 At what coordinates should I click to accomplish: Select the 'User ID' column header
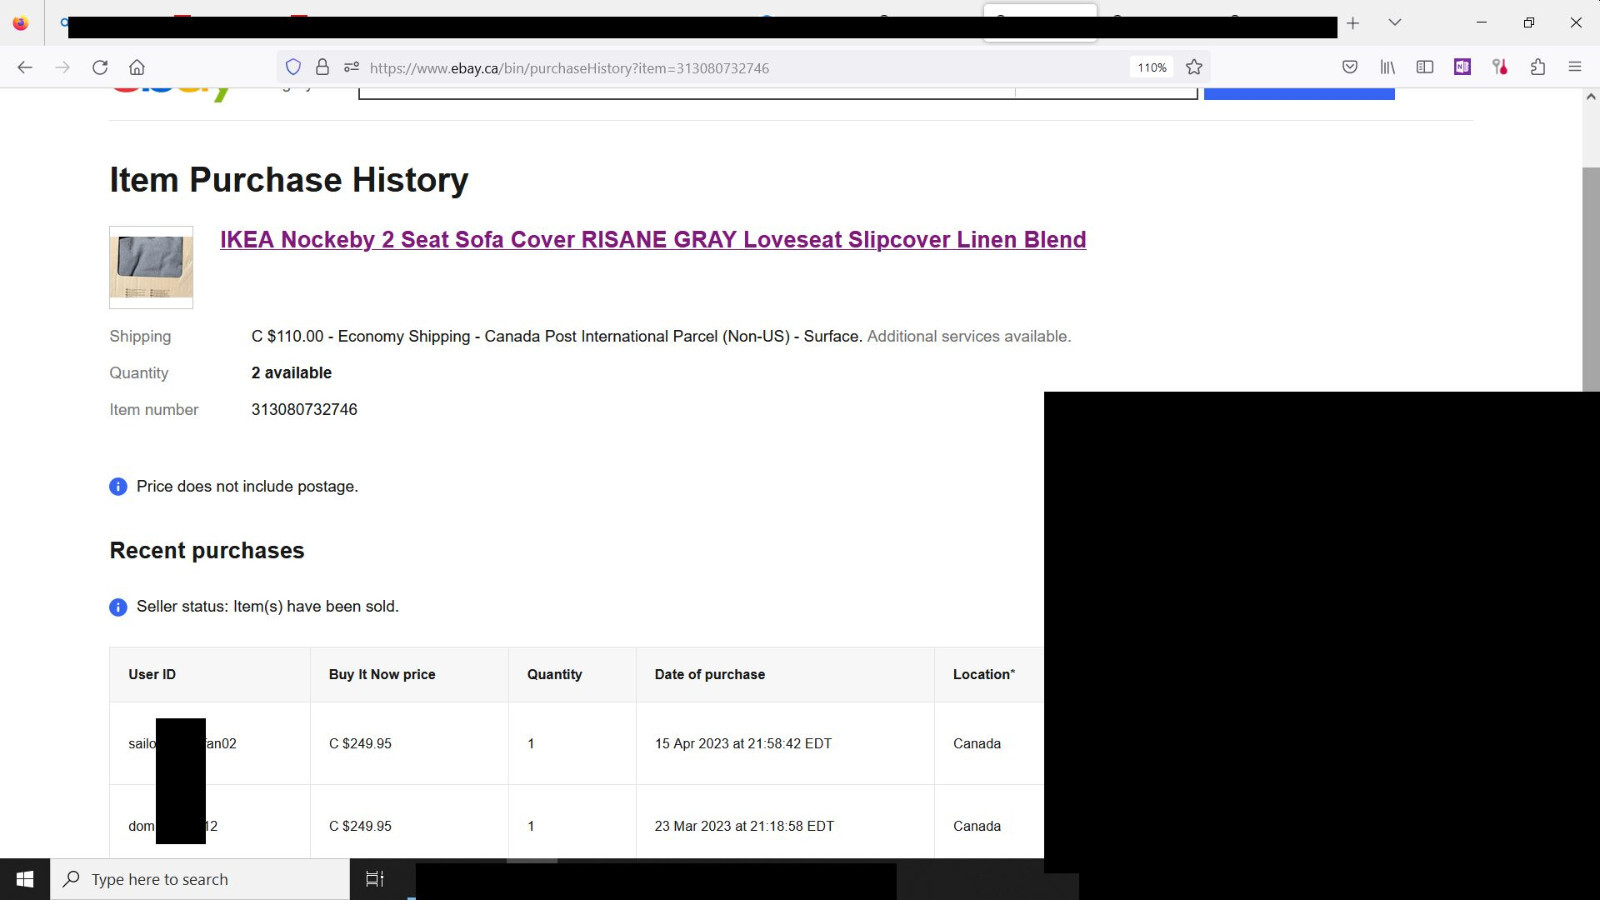pyautogui.click(x=152, y=675)
